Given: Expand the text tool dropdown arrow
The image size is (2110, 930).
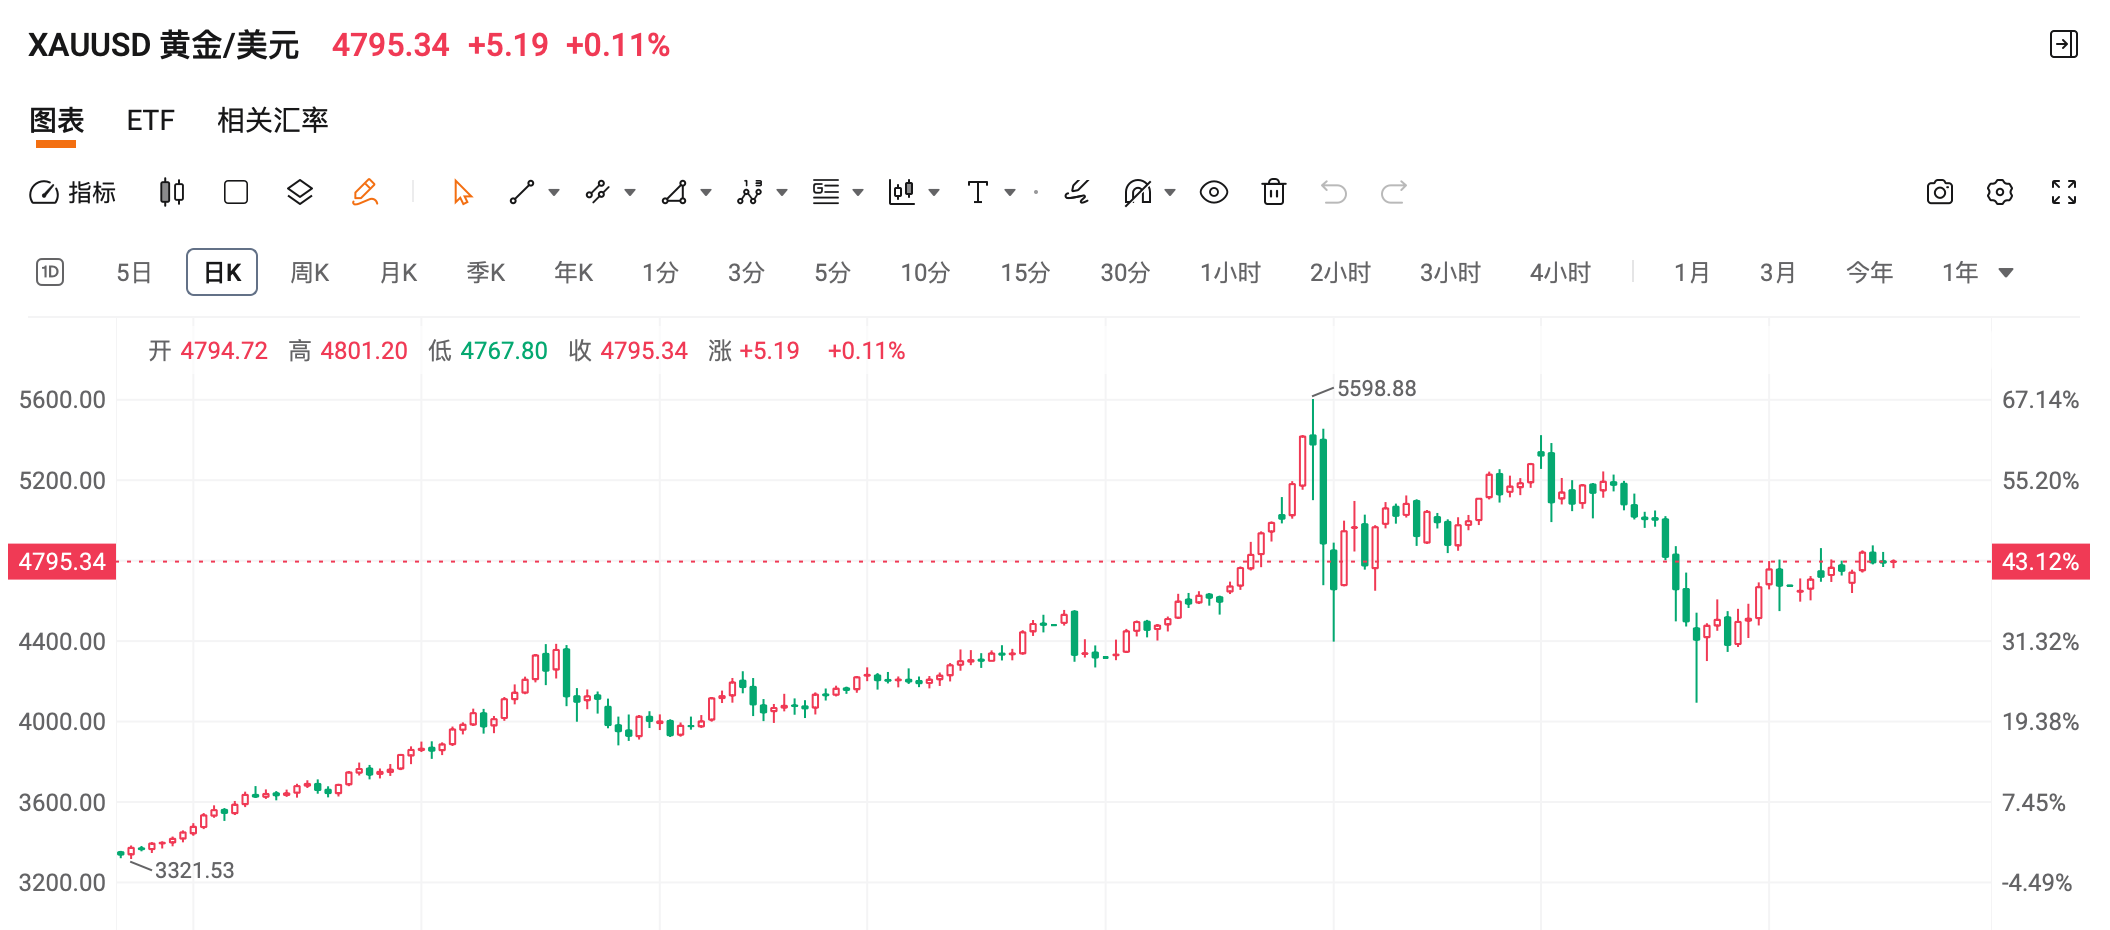Looking at the screenshot, I should [x=1010, y=192].
